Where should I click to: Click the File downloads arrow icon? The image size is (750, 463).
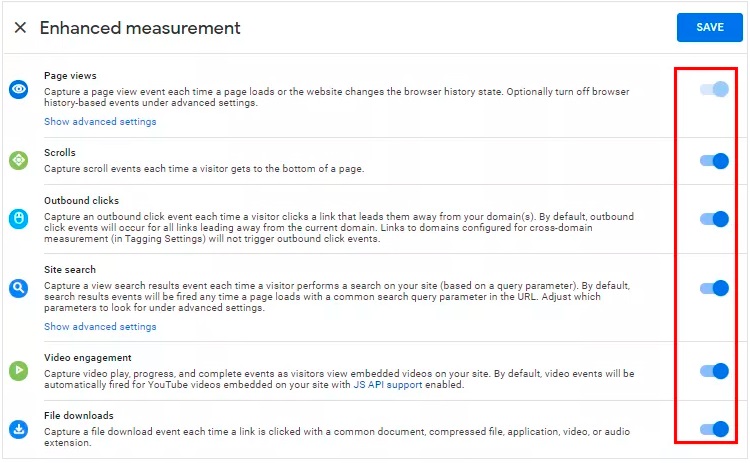tap(19, 429)
